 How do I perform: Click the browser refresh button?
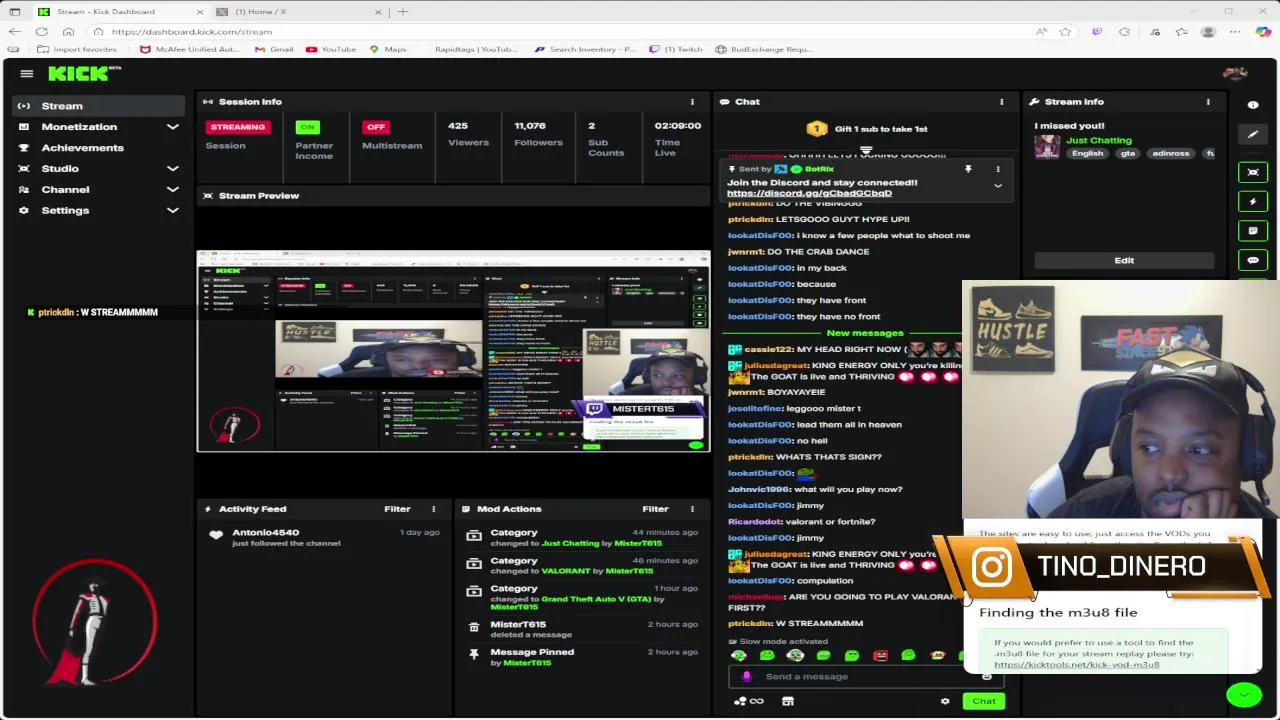(x=42, y=32)
